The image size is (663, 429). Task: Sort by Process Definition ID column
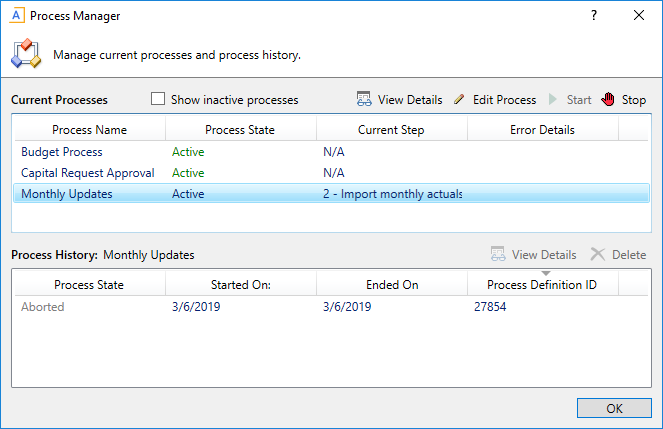tap(542, 285)
